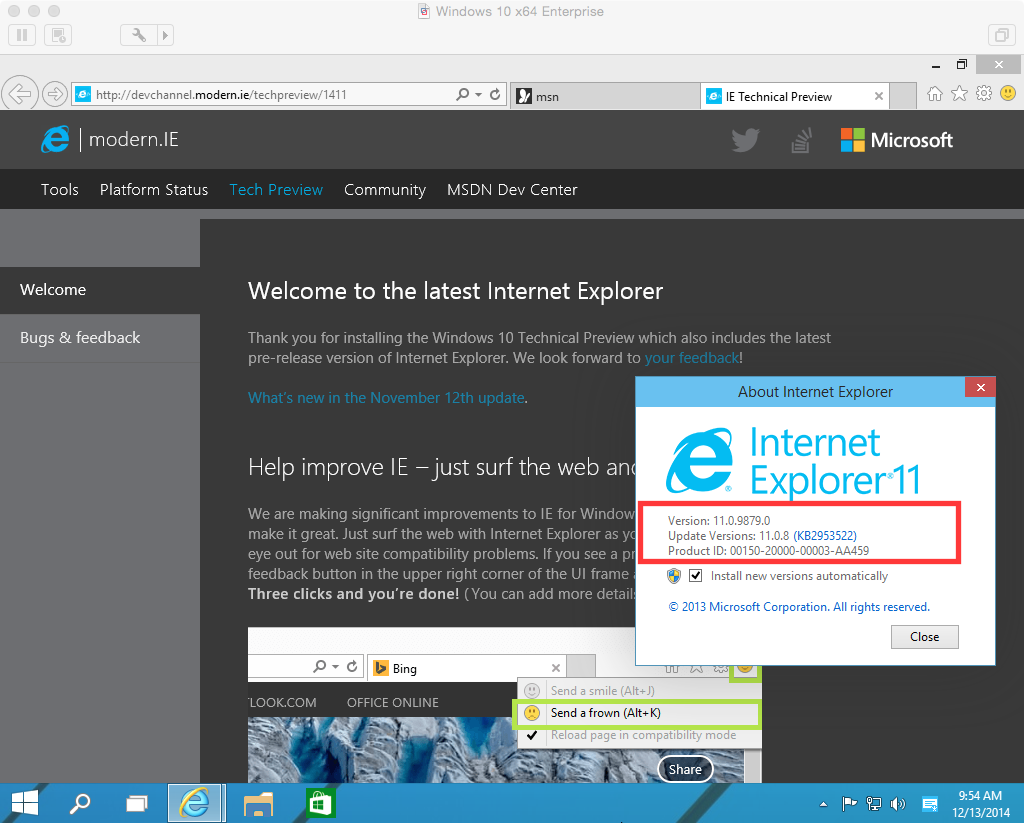1024x823 pixels.
Task: Select Tech Preview in the nav bar
Action: point(276,189)
